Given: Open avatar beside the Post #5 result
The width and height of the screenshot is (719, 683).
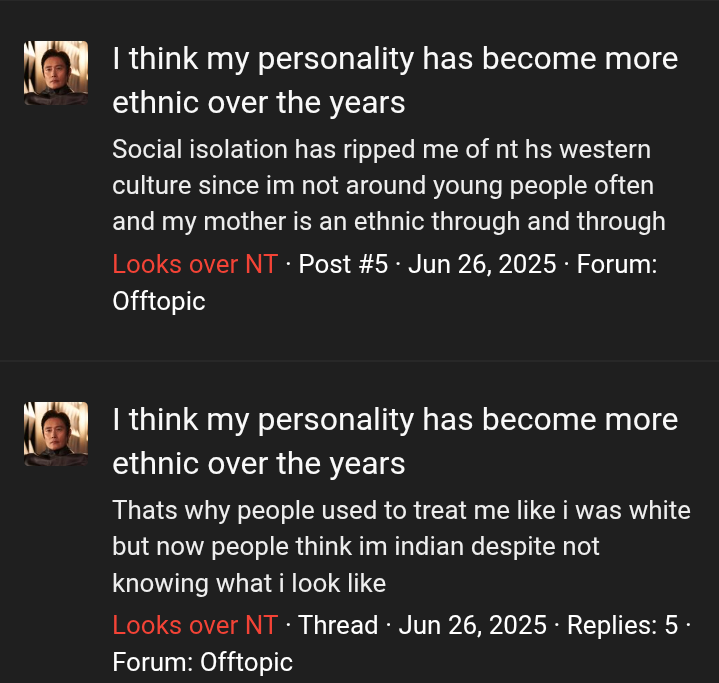Looking at the screenshot, I should (x=56, y=73).
